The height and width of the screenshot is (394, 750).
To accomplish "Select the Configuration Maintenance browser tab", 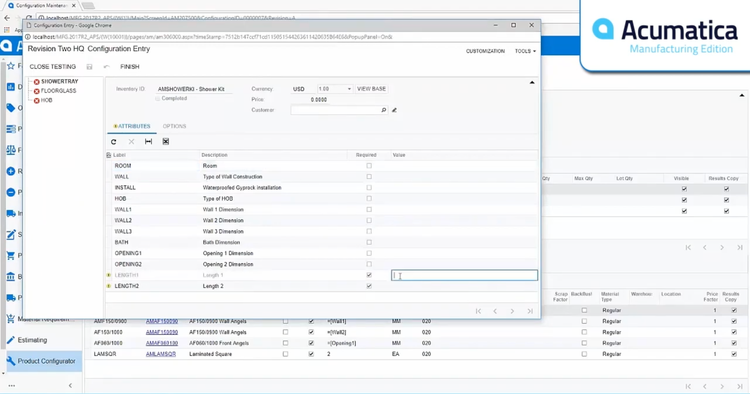I will [42, 5].
